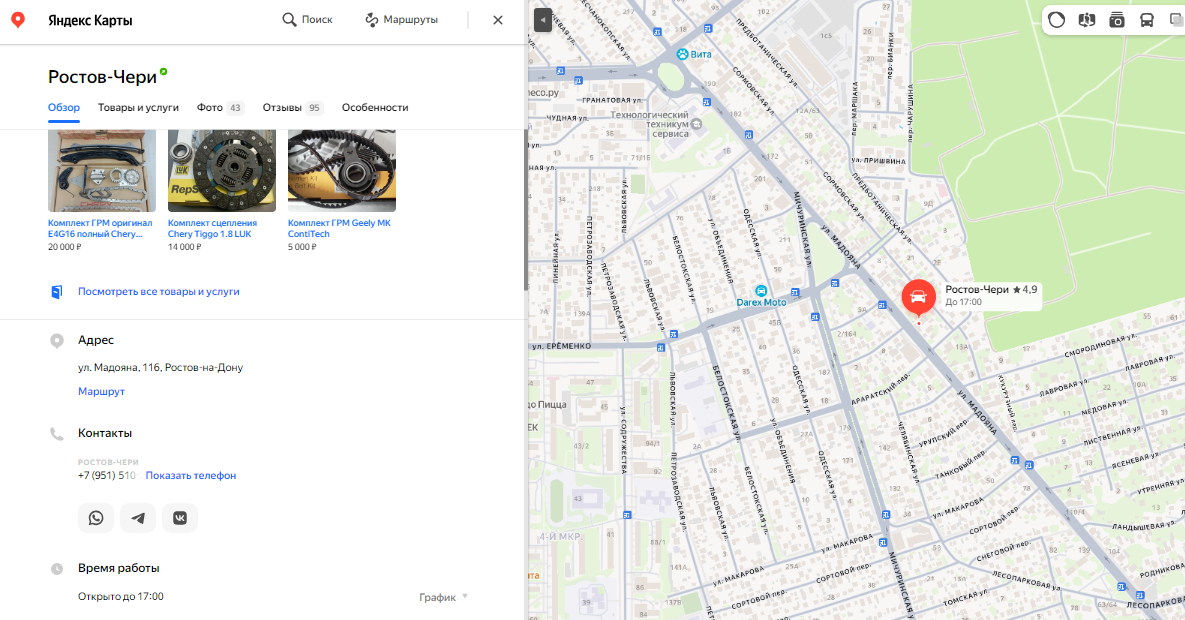This screenshot has width=1185, height=620.
Task: Close the Ростов-Чери organization card
Action: [x=497, y=20]
